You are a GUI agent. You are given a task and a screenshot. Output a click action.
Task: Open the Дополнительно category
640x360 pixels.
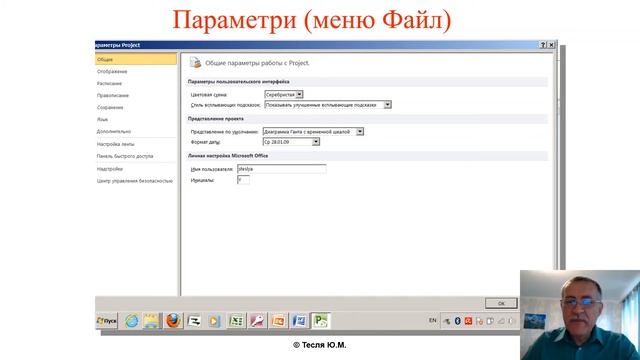pyautogui.click(x=113, y=131)
